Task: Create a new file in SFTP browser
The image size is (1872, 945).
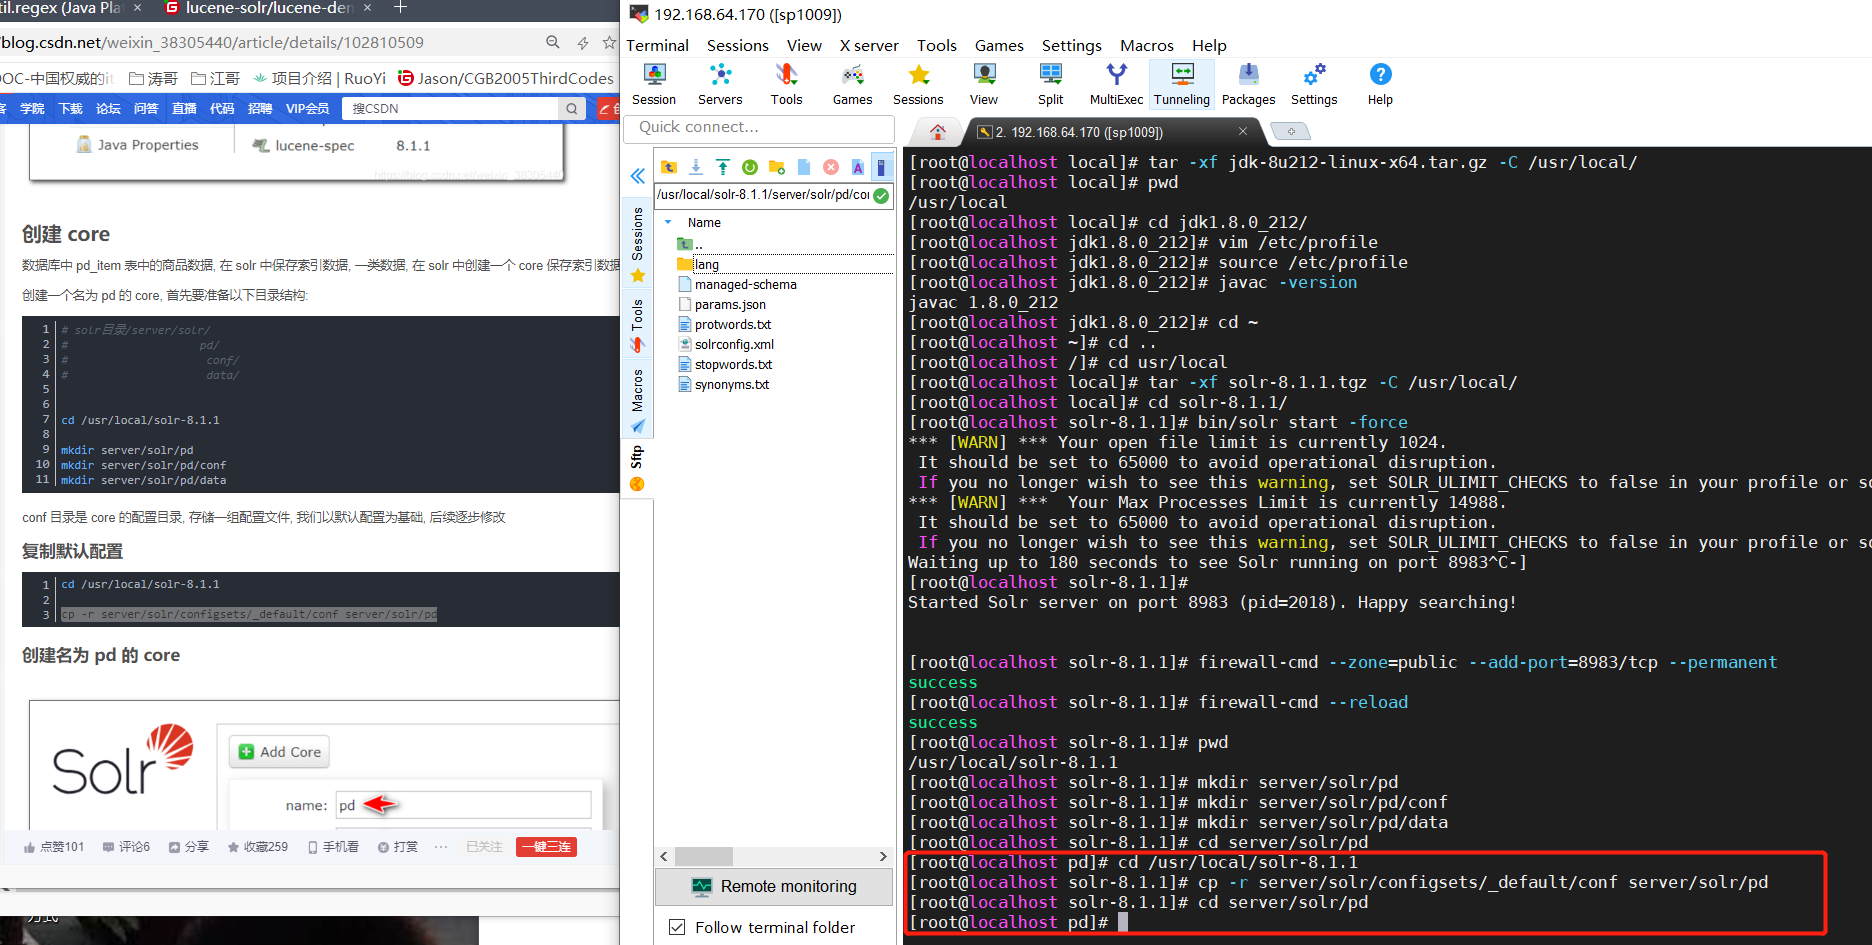Action: 804,167
